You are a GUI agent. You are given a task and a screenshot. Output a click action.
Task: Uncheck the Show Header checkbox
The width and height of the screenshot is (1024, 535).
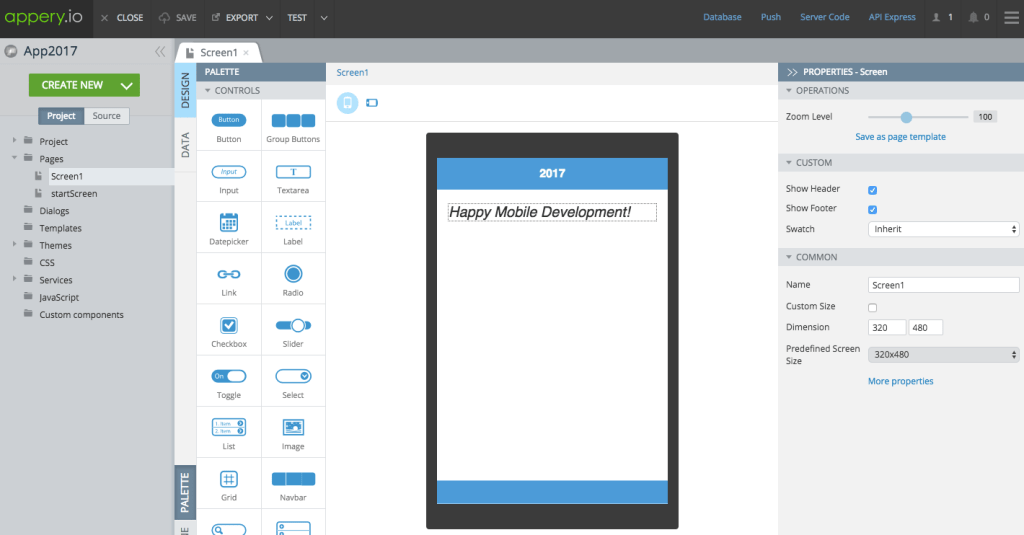[x=873, y=190]
